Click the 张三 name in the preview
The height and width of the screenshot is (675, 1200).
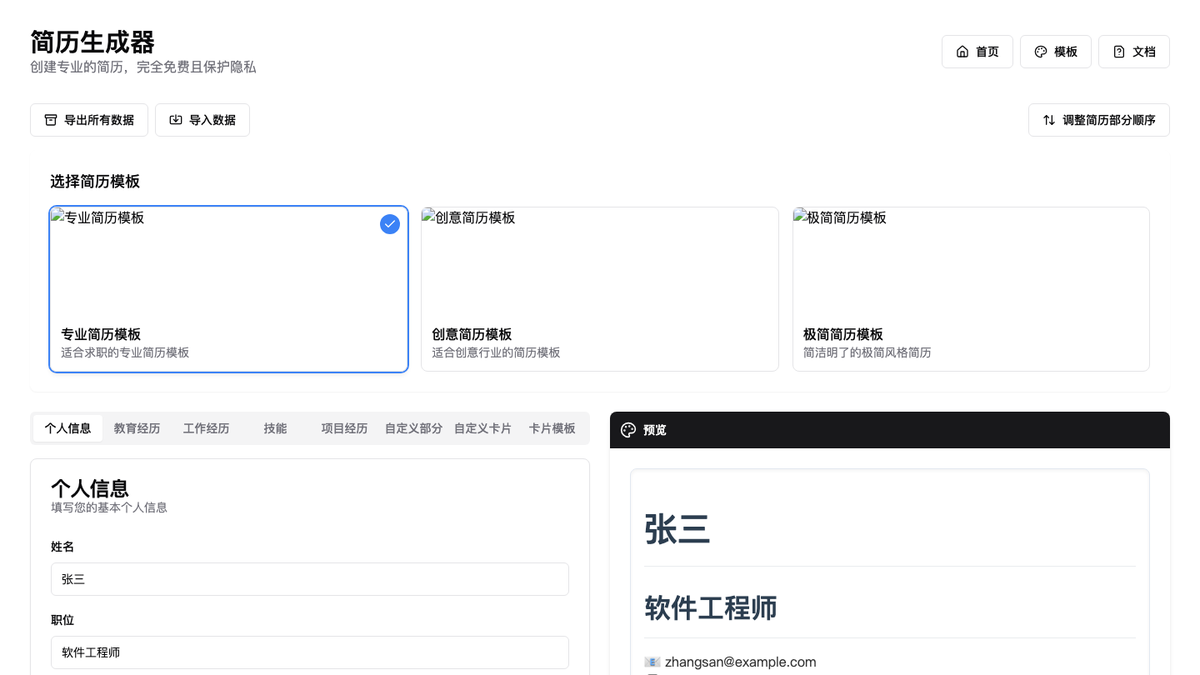pos(677,529)
